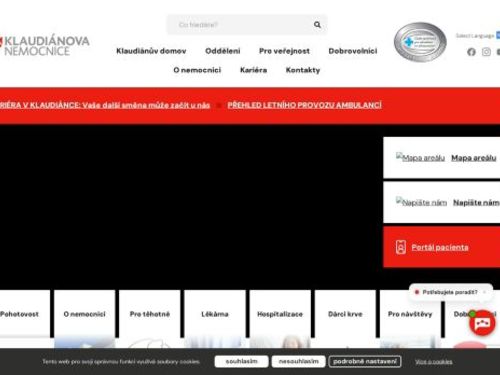Open O nemocnici in top navigation
Screen dimensions: 500x375
(x=197, y=70)
